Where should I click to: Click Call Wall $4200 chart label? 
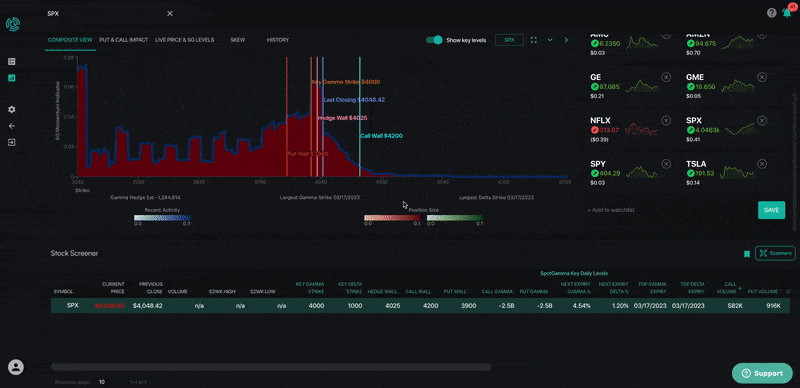click(x=381, y=136)
